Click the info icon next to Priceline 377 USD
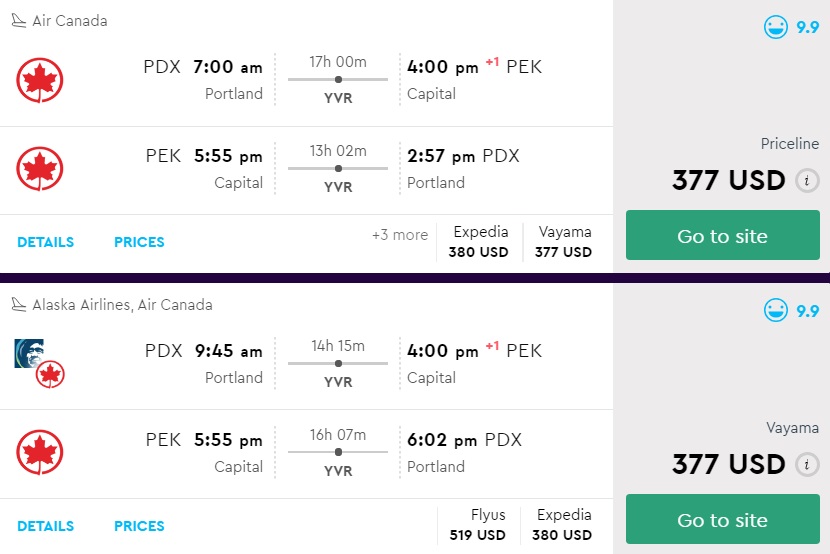830x554 pixels. (806, 181)
